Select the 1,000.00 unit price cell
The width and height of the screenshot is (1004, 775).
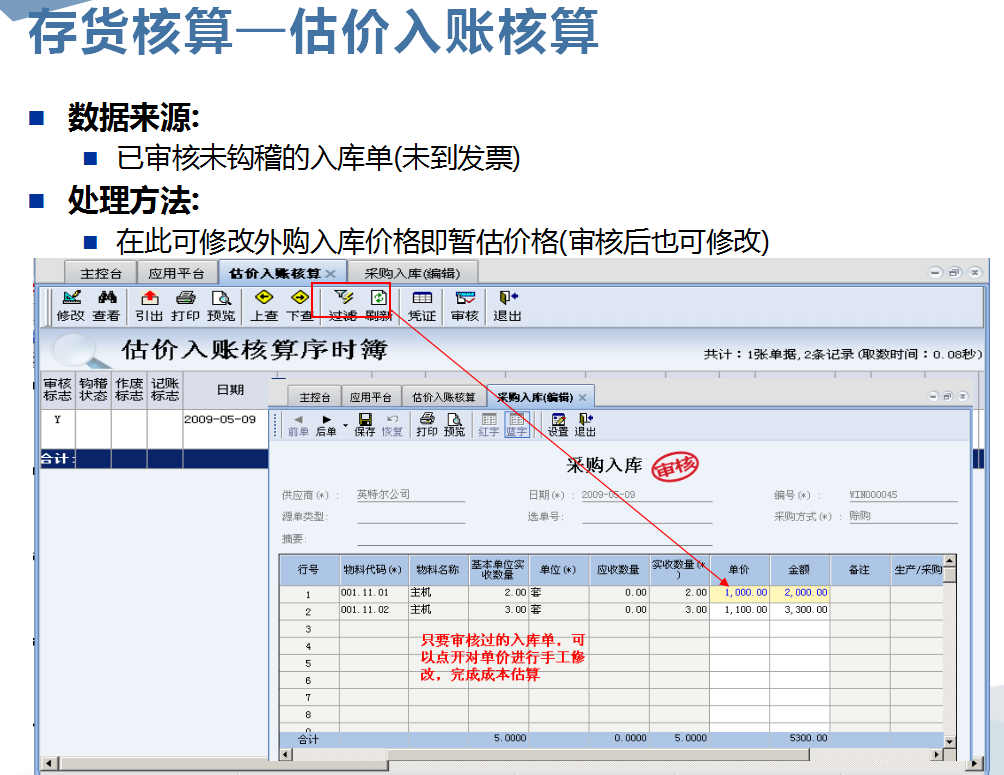coord(745,592)
